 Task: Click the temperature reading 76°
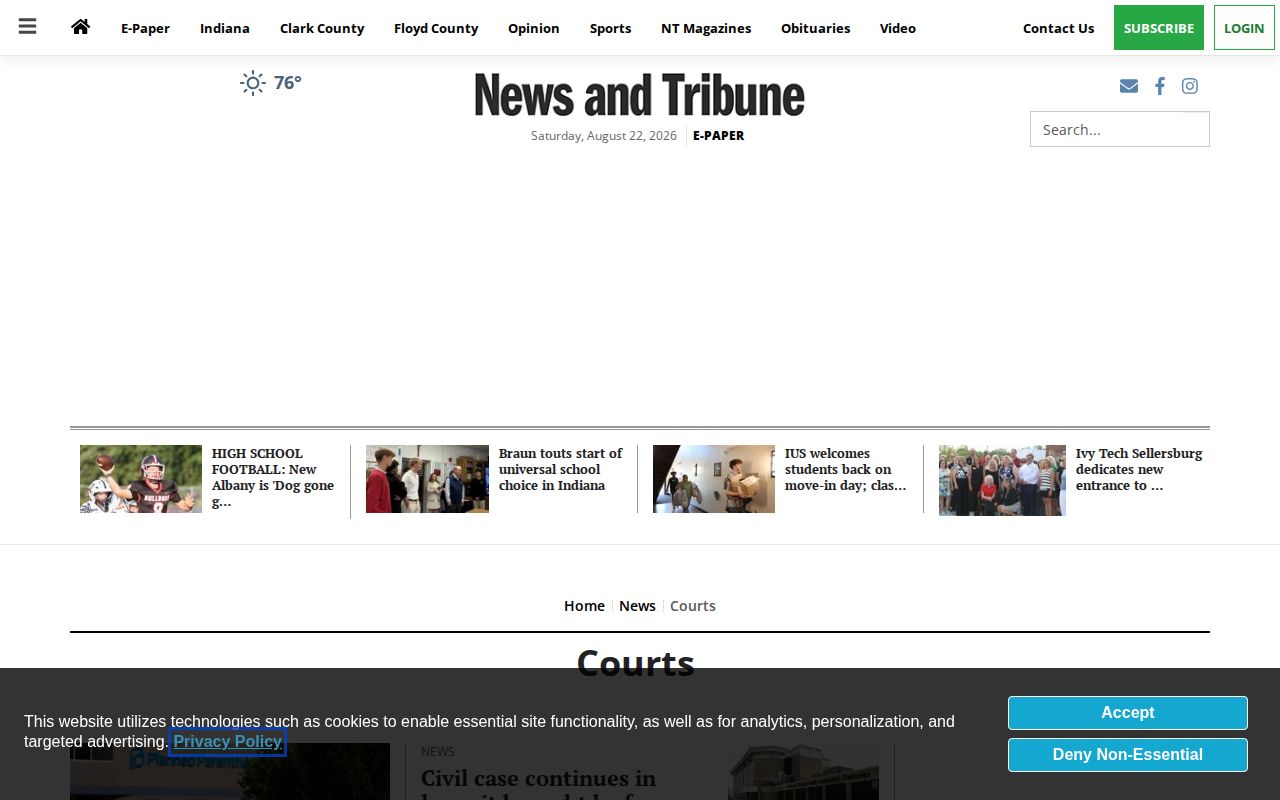click(288, 83)
